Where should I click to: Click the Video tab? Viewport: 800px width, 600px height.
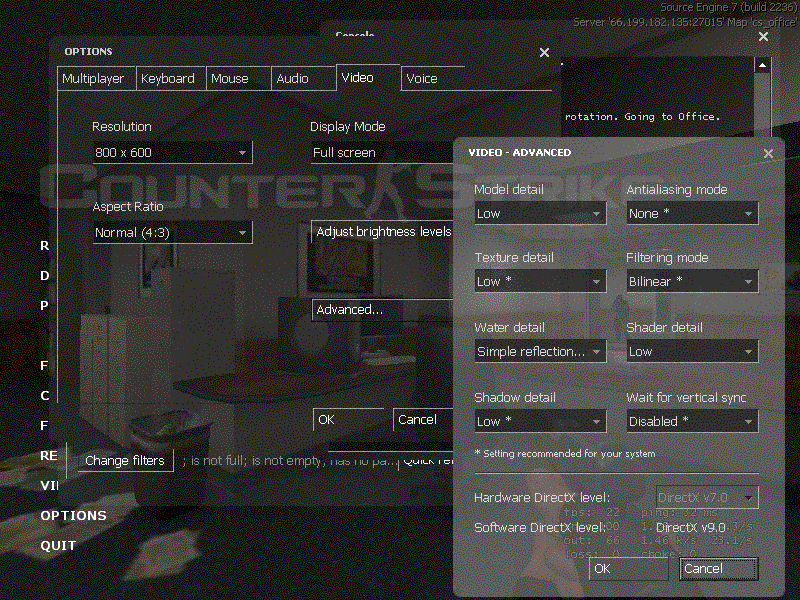pos(368,78)
